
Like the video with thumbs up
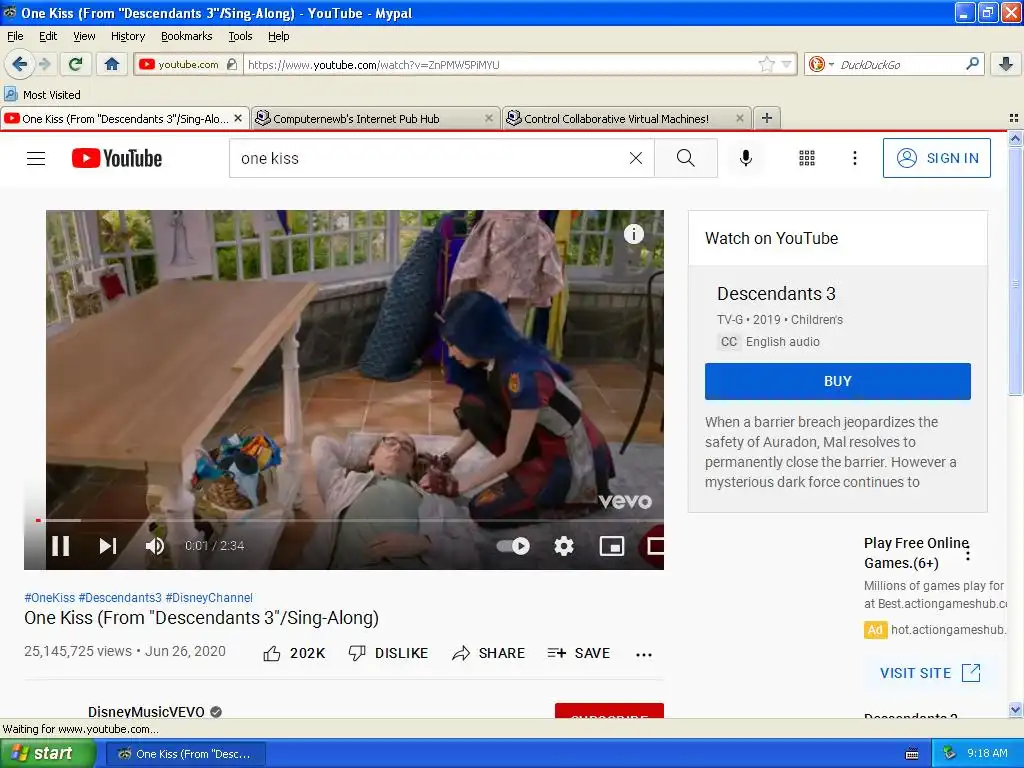click(x=294, y=653)
